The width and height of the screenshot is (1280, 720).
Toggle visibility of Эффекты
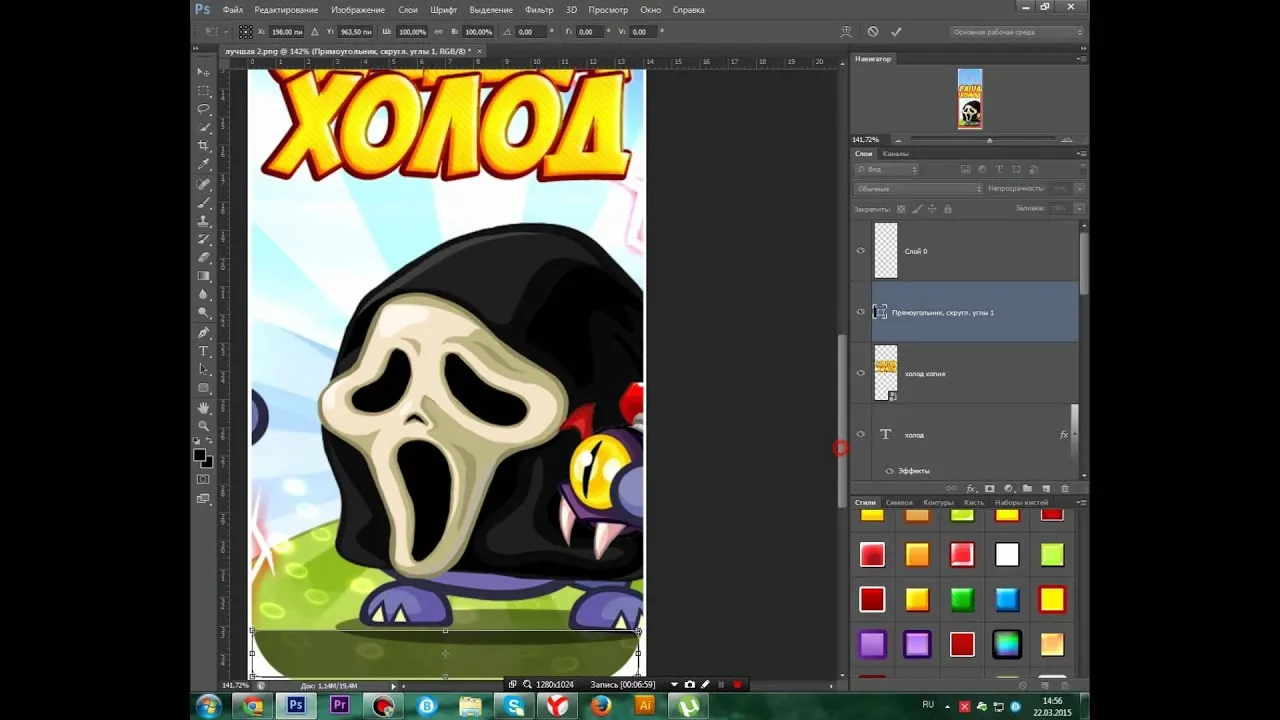pos(889,470)
